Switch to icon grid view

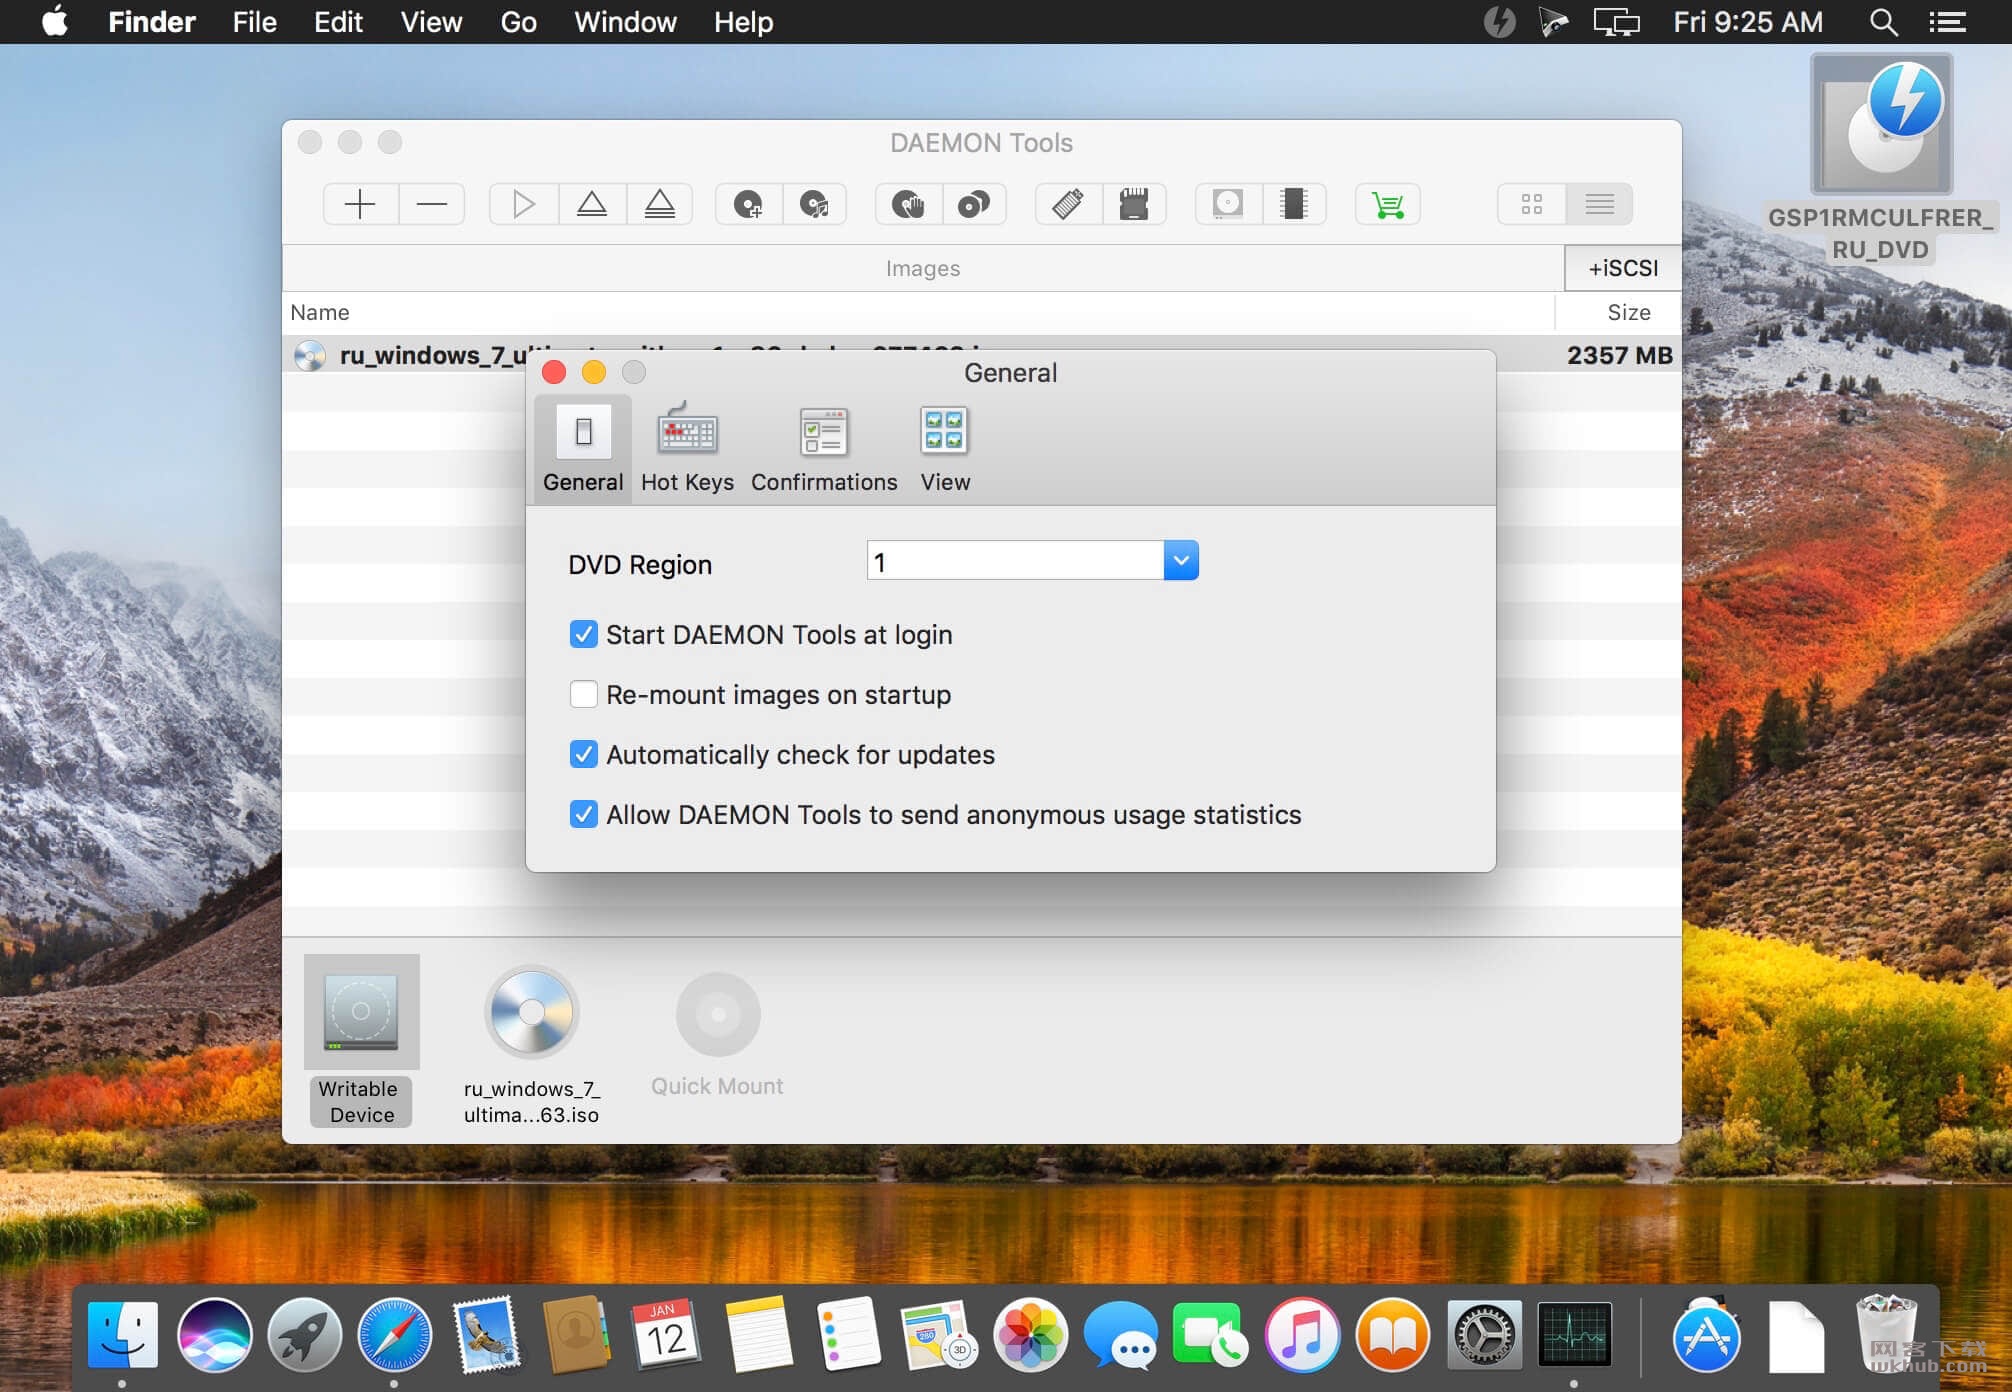tap(1531, 205)
